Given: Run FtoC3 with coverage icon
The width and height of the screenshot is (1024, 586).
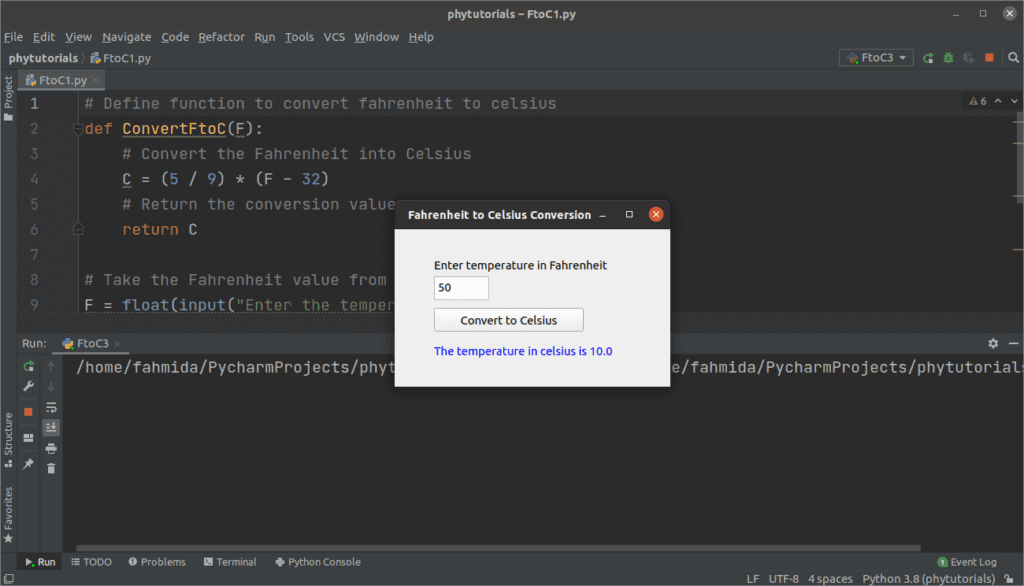Looking at the screenshot, I should pyautogui.click(x=968, y=57).
